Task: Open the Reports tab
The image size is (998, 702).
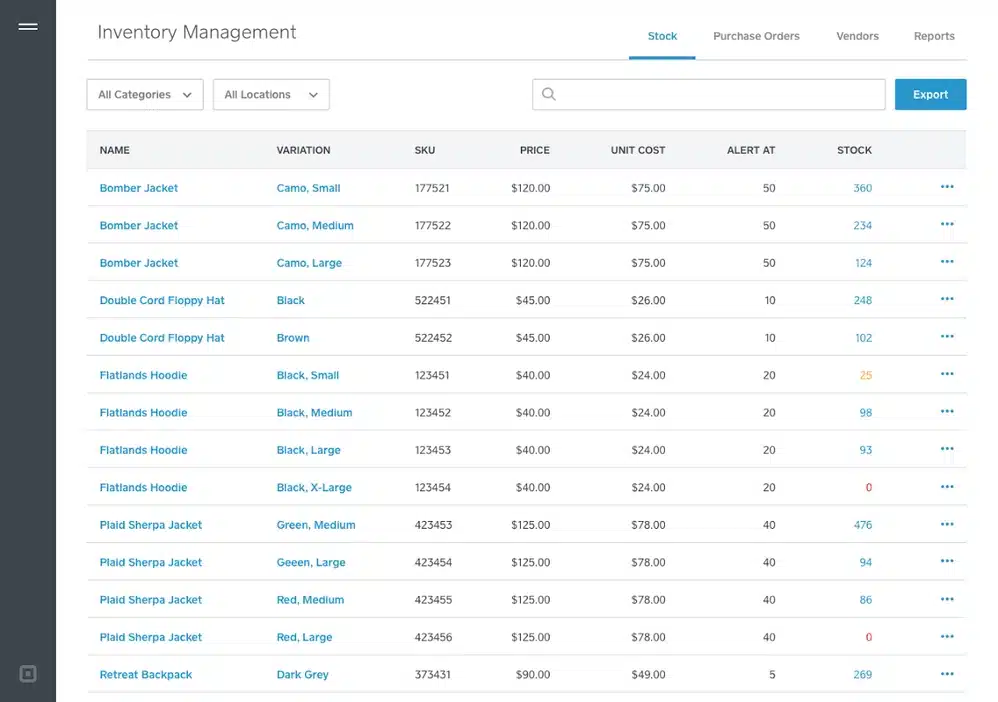Action: pyautogui.click(x=933, y=36)
